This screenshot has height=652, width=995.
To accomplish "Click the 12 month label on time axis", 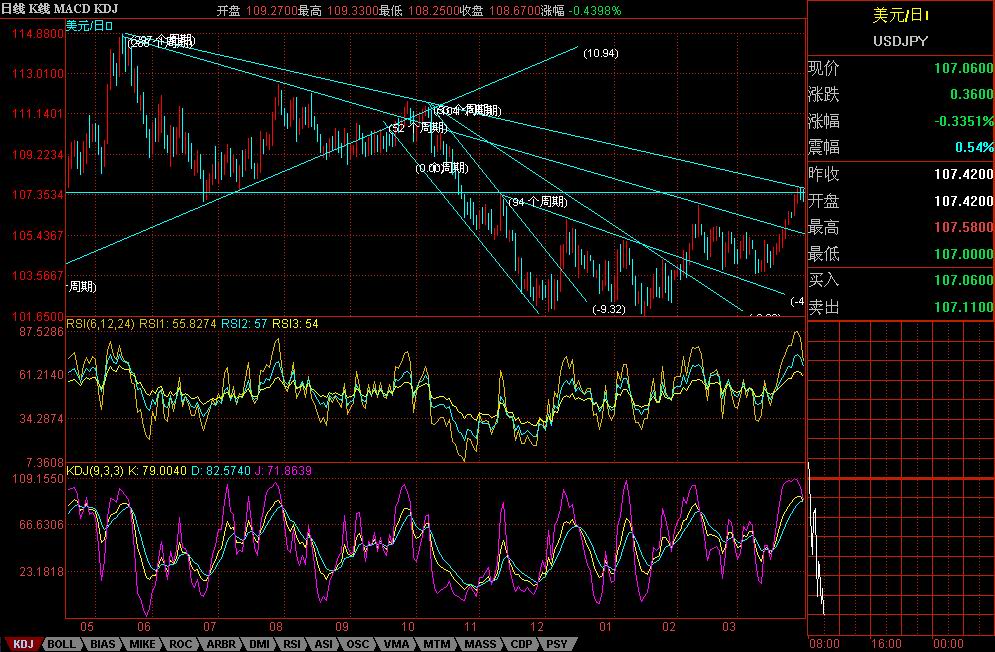I will pyautogui.click(x=537, y=627).
